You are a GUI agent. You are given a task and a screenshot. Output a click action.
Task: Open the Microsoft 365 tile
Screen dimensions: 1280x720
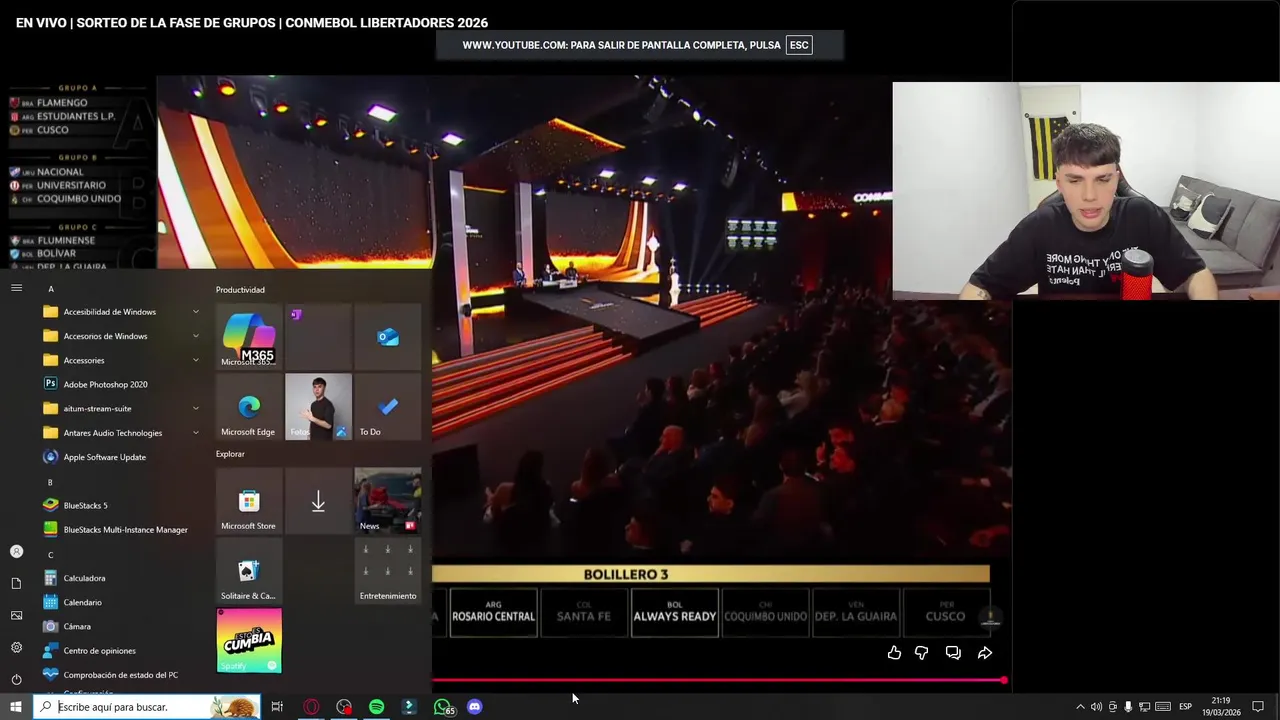pyautogui.click(x=249, y=337)
